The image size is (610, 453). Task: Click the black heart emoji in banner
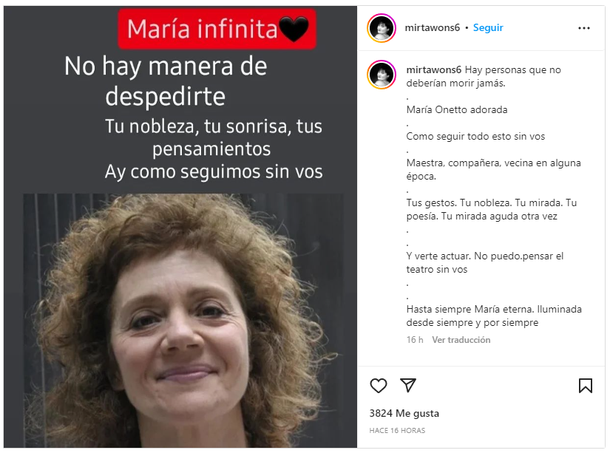pos(294,29)
